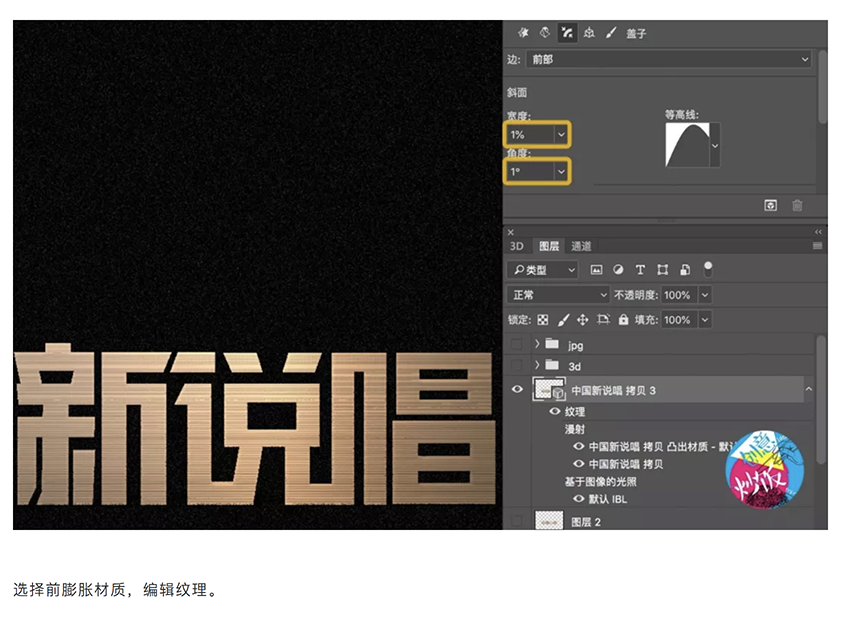
Task: Switch to the 通道 tab
Action: (581, 246)
